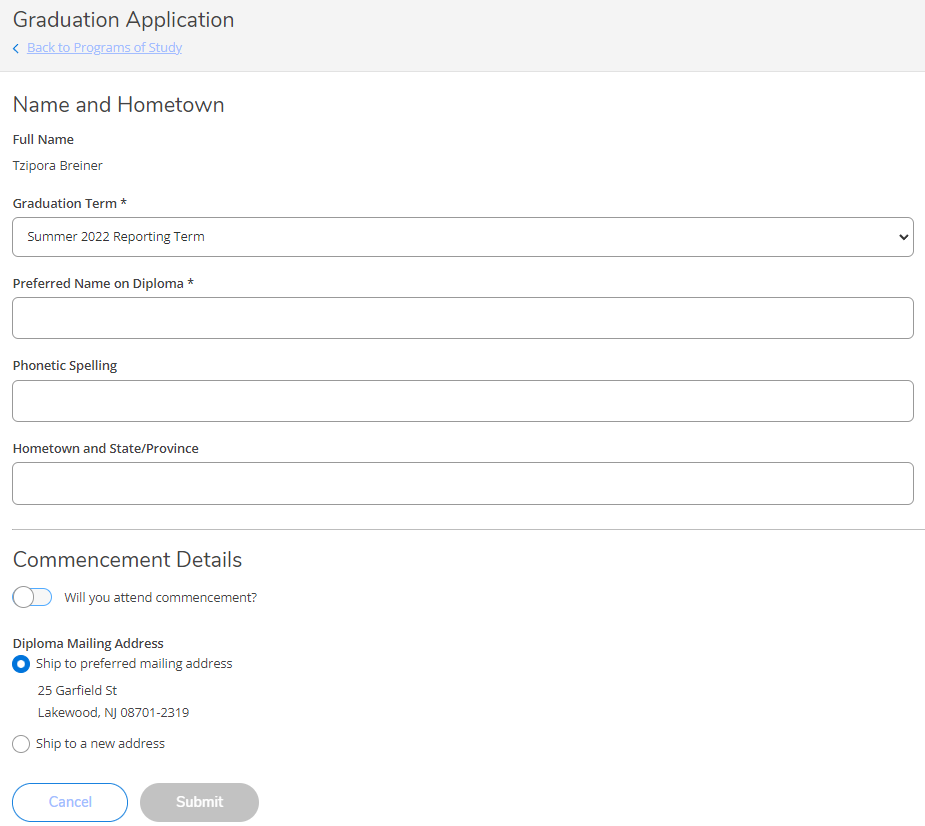Screen dimensions: 925x826
Task: Click the Preferred Name on Diploma label
Action: click(102, 283)
